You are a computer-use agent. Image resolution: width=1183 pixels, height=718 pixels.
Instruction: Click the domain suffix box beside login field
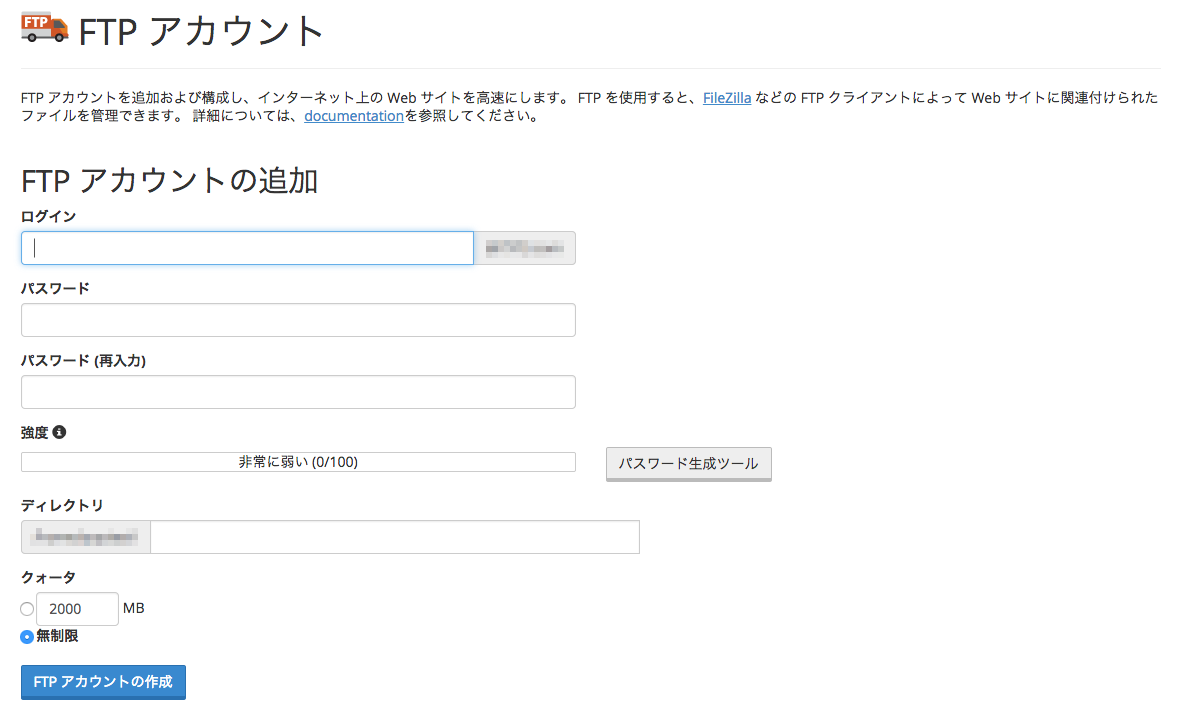point(525,248)
